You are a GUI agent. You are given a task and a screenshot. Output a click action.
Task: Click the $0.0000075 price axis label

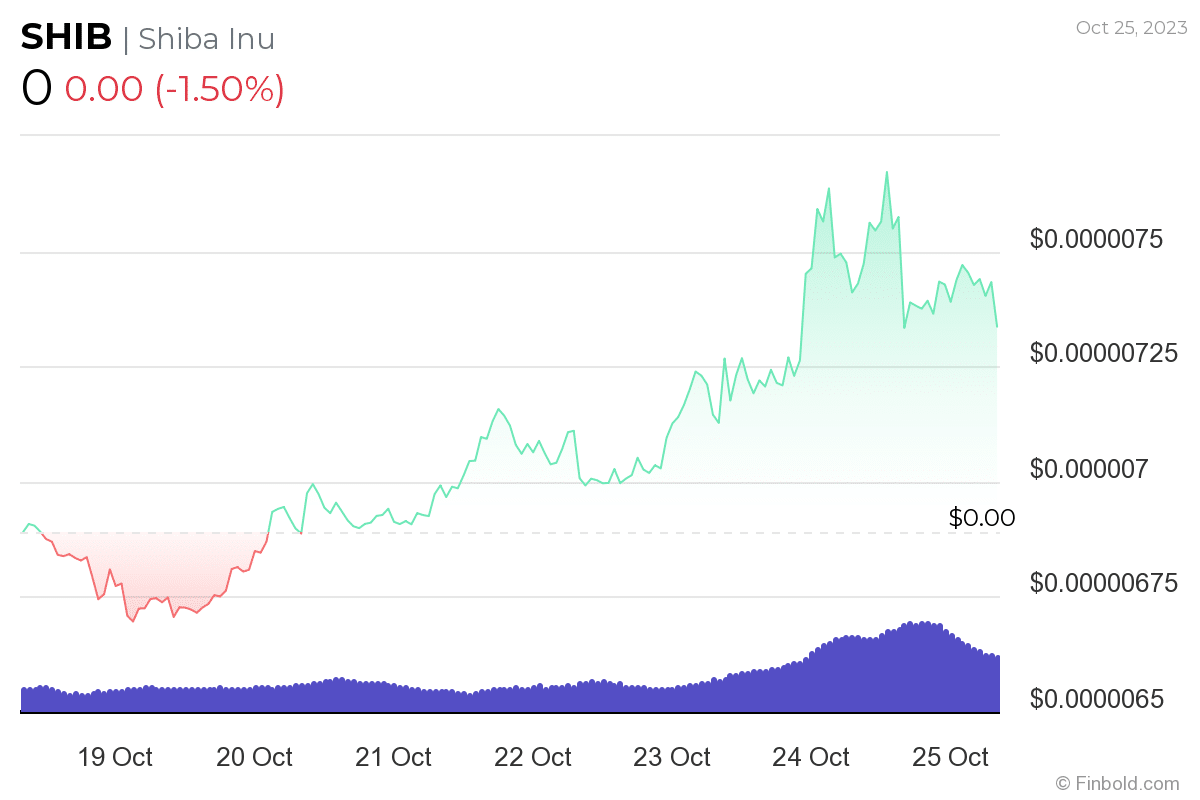coord(1096,239)
